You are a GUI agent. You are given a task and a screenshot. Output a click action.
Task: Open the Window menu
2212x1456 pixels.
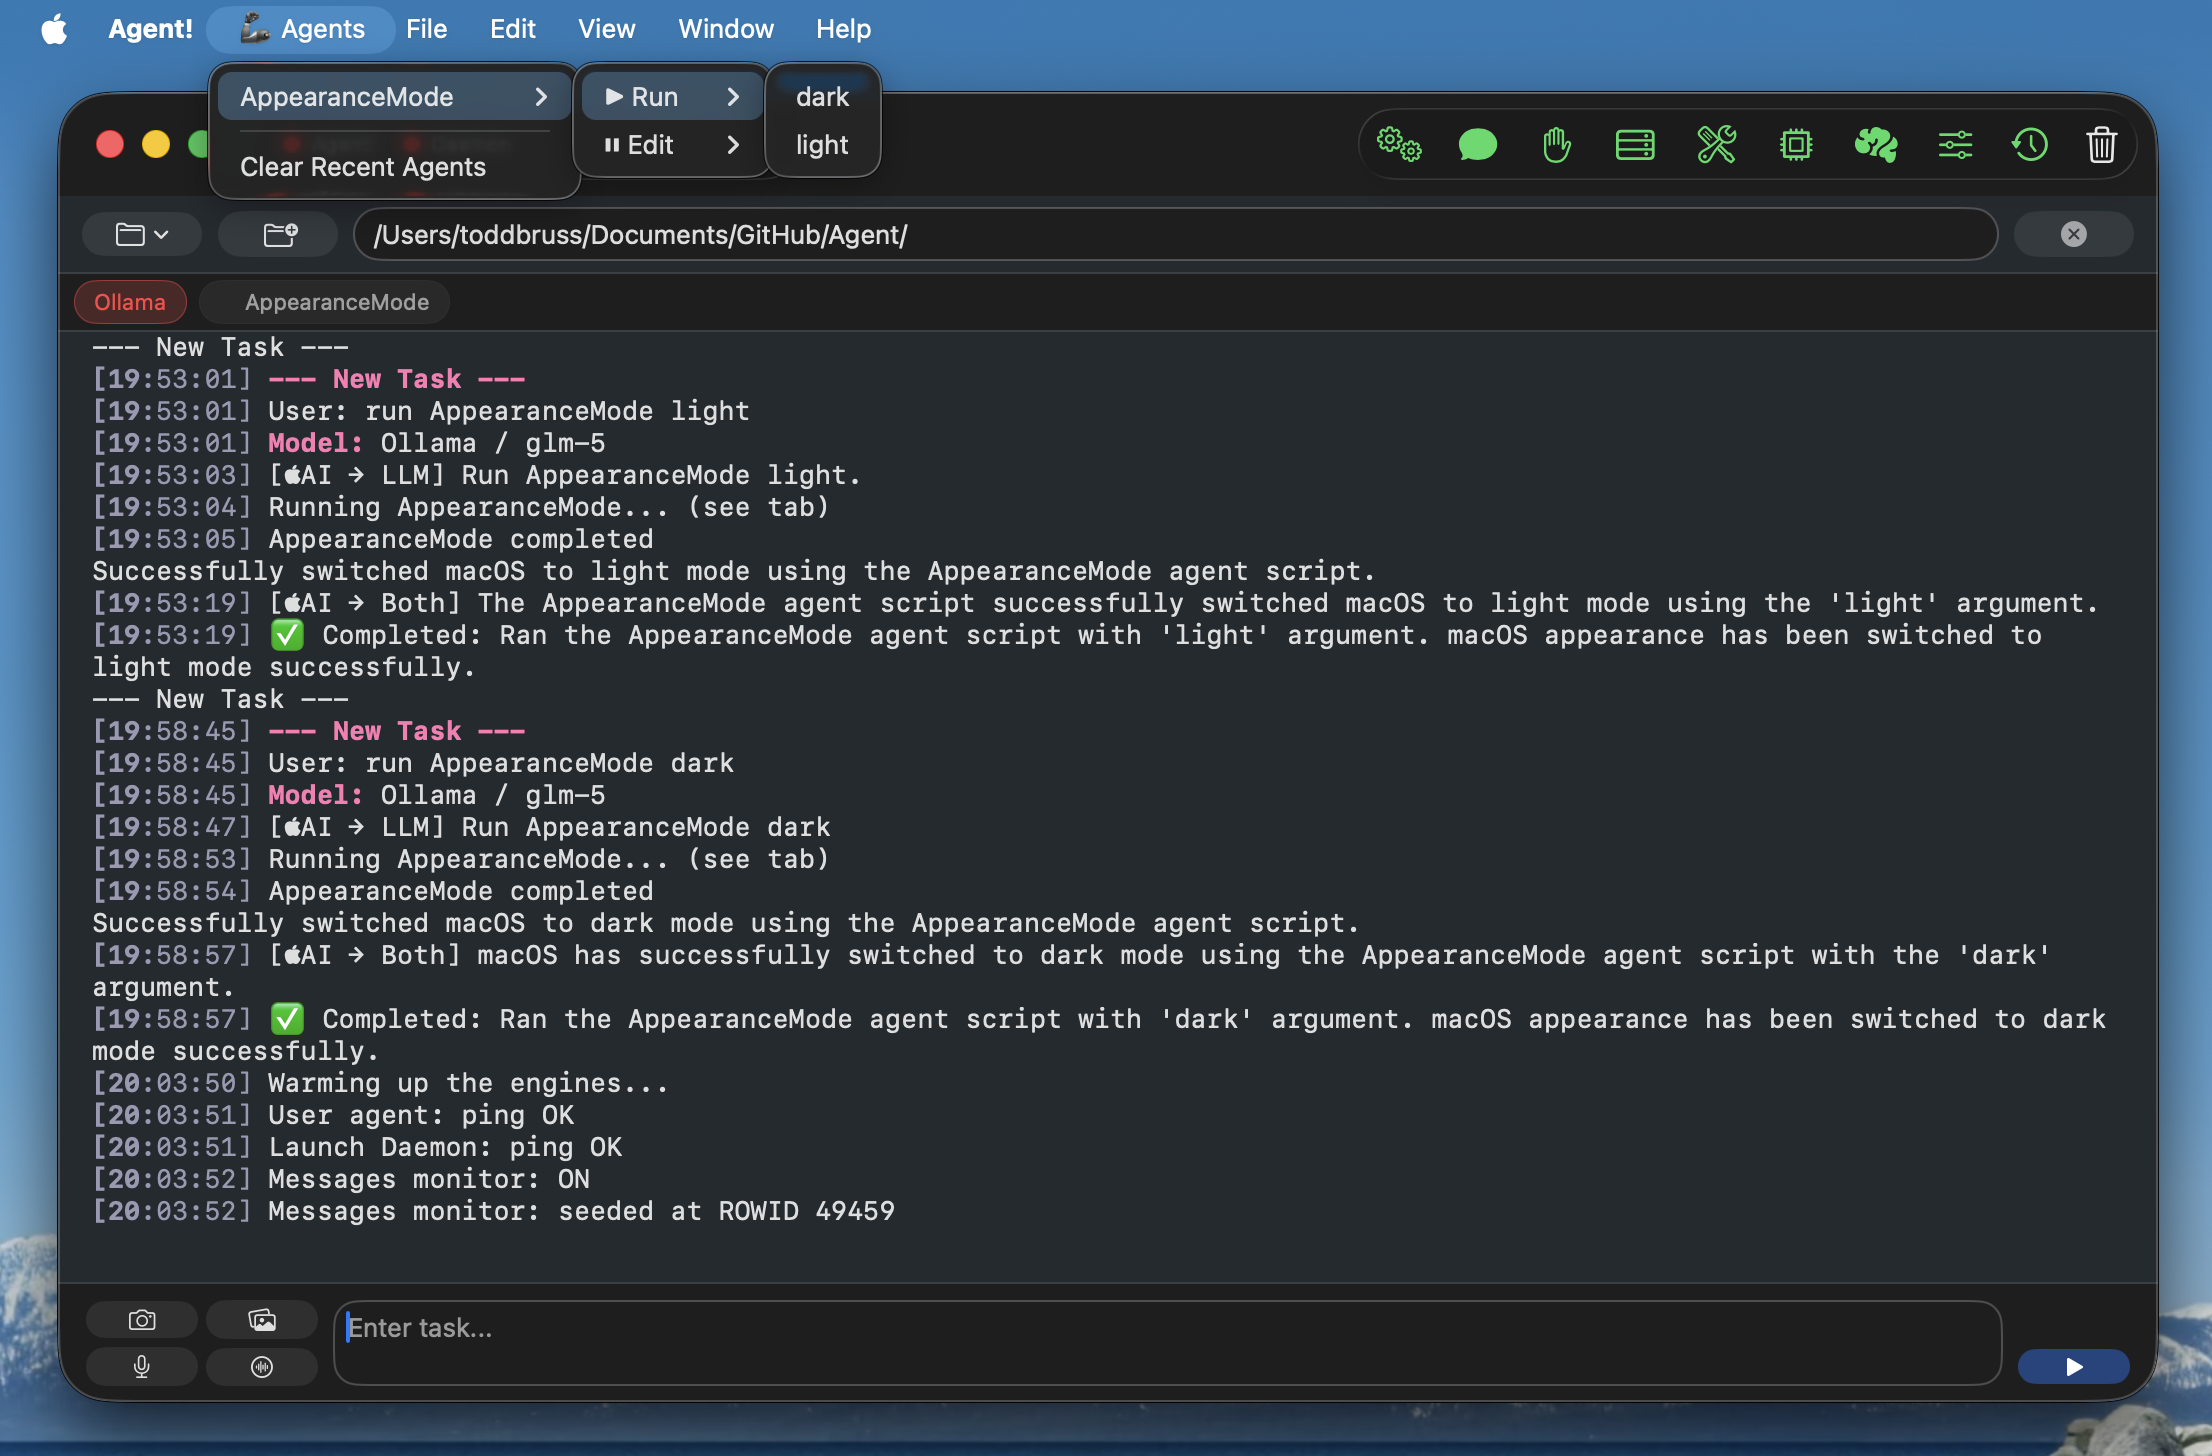coord(726,29)
